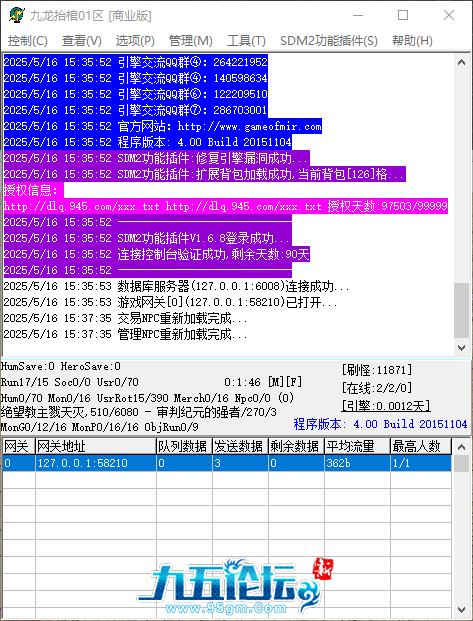Click the log panel scrollbar thumb
This screenshot has width=473, height=621.
[461, 310]
